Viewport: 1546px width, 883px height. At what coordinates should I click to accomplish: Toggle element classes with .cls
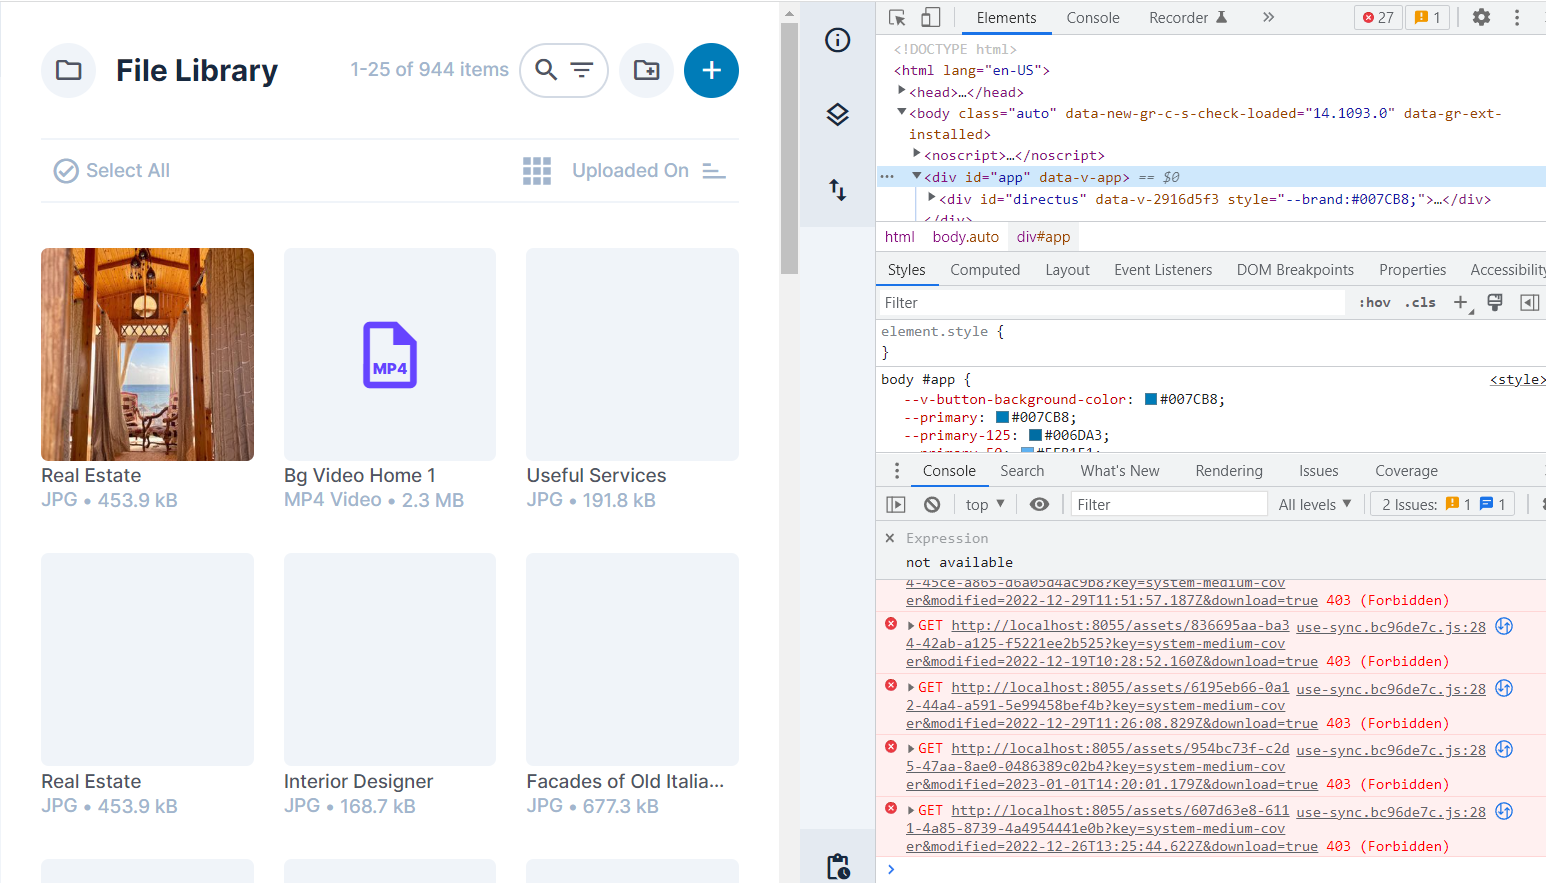1420,301
